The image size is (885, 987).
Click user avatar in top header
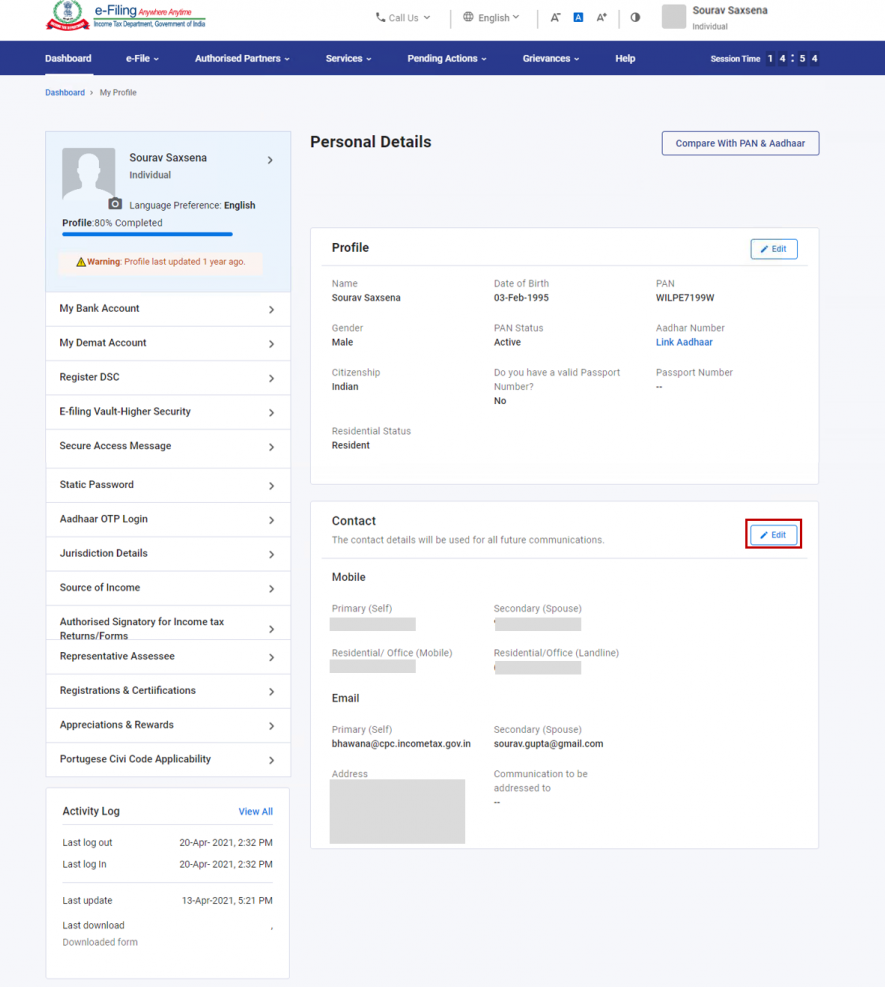pyautogui.click(x=674, y=17)
